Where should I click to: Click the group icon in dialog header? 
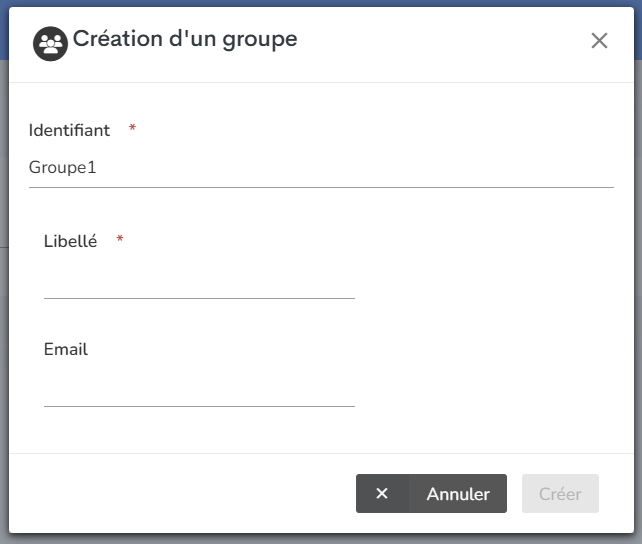50,44
